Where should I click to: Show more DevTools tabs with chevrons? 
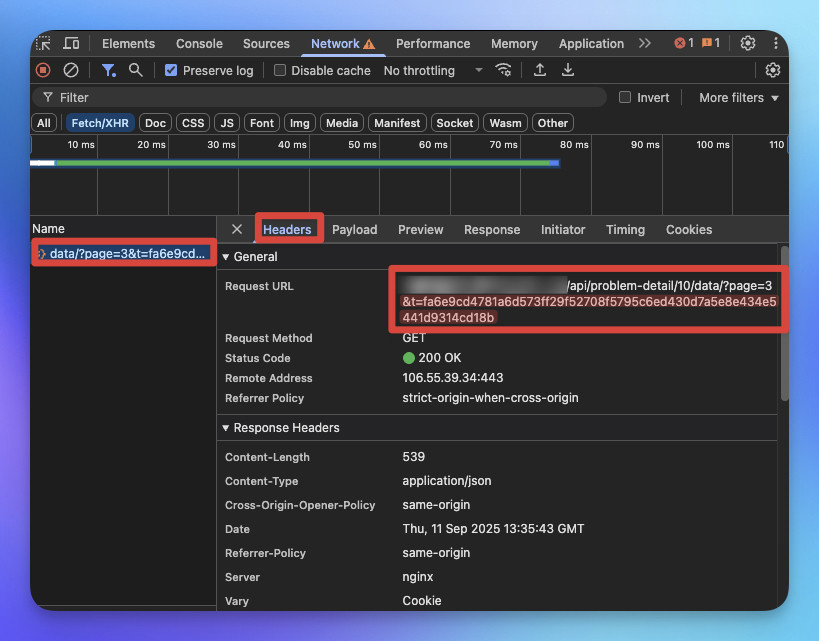pyautogui.click(x=645, y=43)
